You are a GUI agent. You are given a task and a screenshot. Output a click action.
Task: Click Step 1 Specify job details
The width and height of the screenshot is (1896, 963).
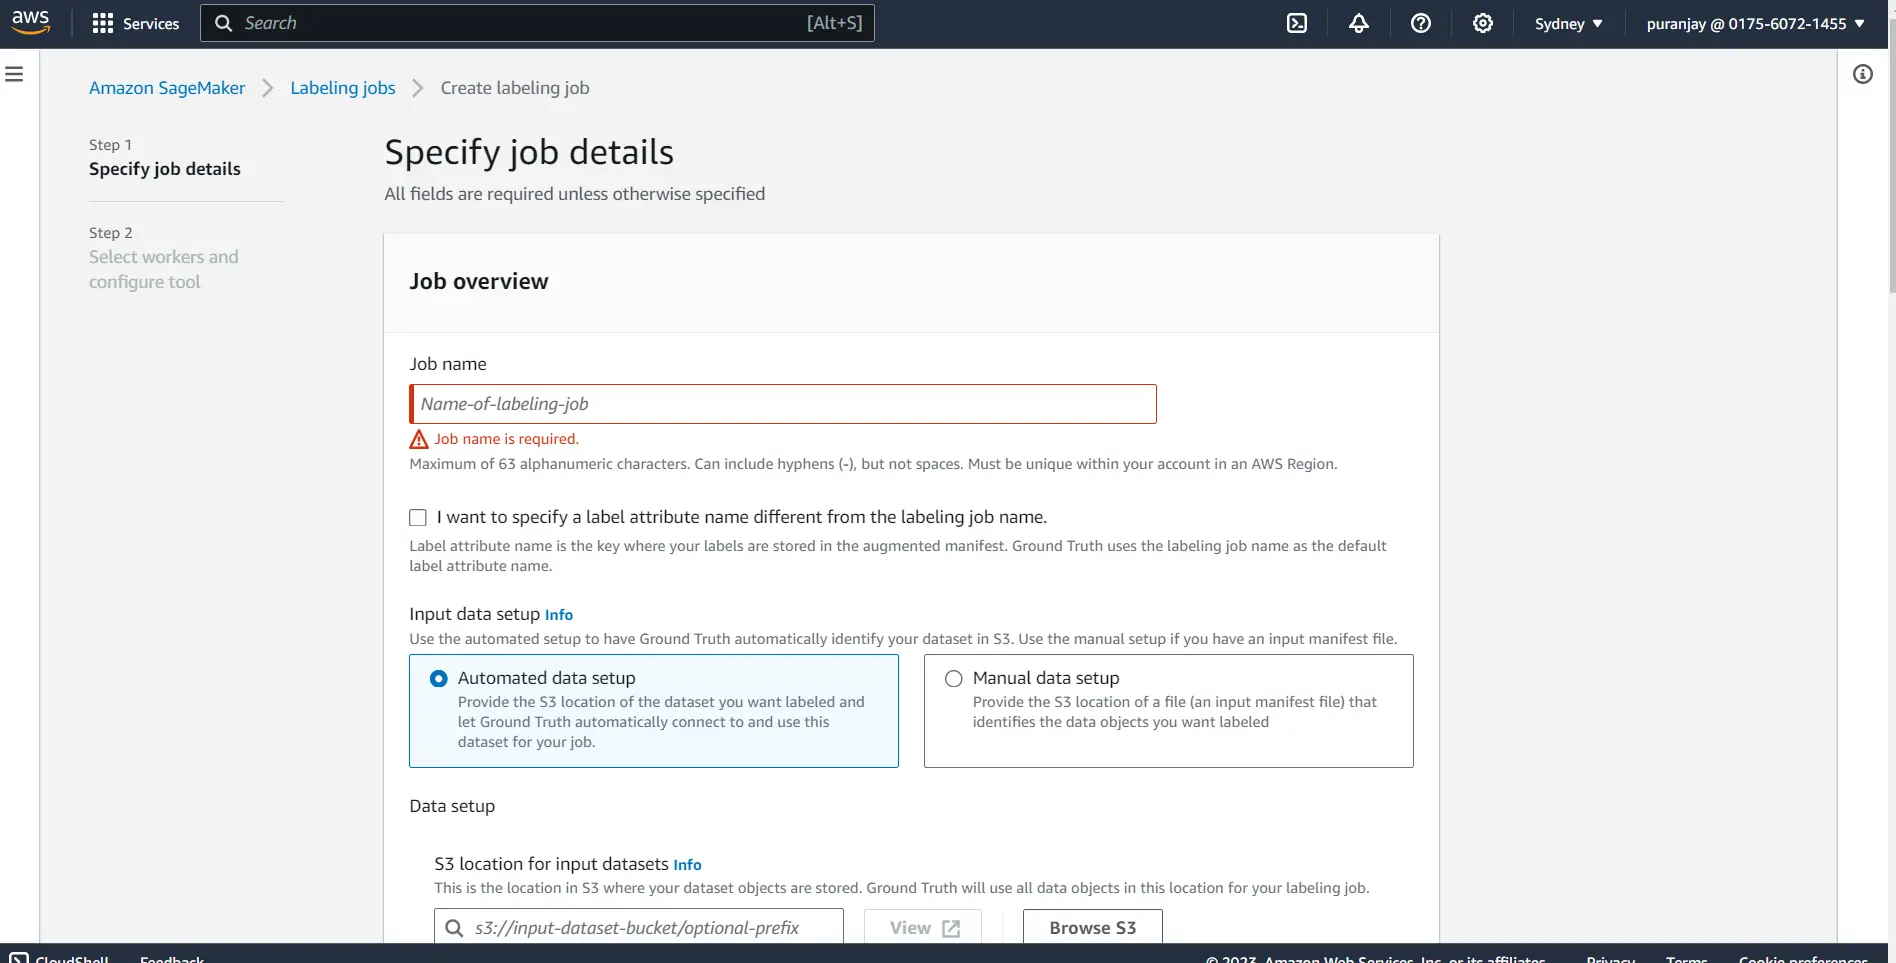(x=165, y=157)
